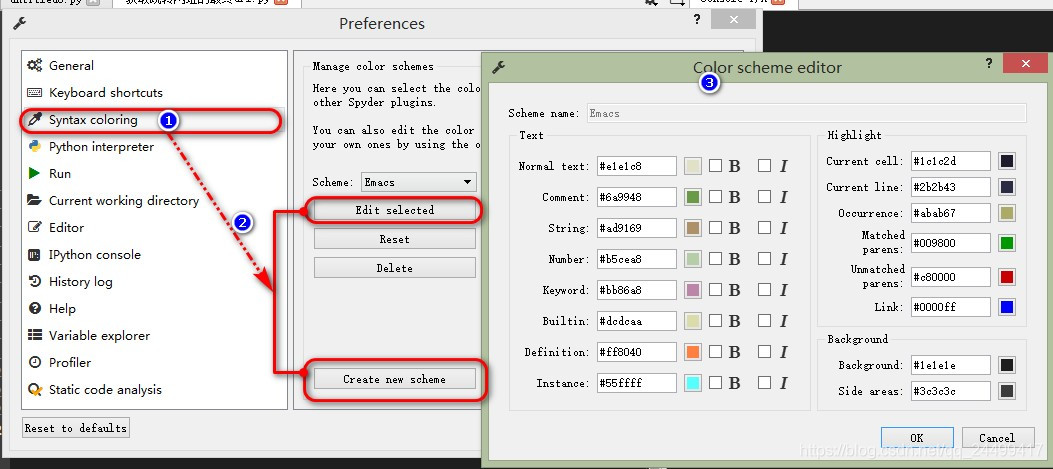Select Variable explorer table icon
The image size is (1053, 469).
(34, 335)
